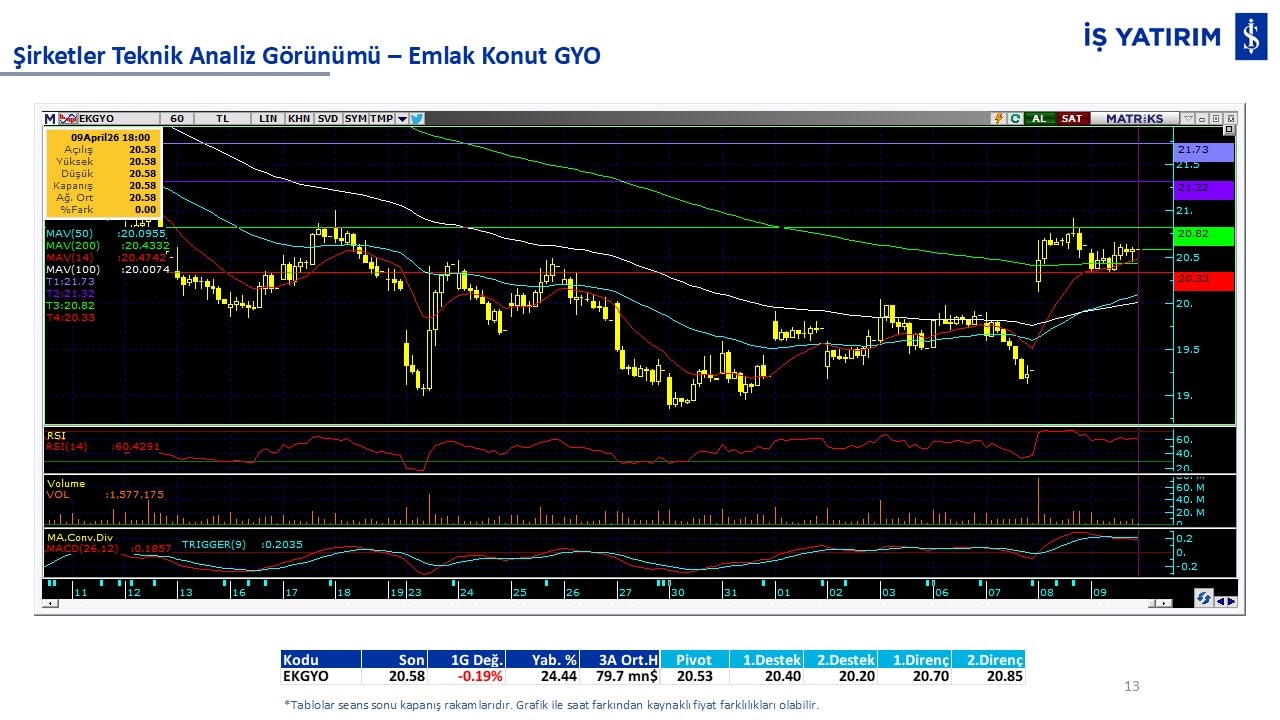This screenshot has height=720, width=1280.
Task: Click the green 20.82 price level label
Action: 1204,236
